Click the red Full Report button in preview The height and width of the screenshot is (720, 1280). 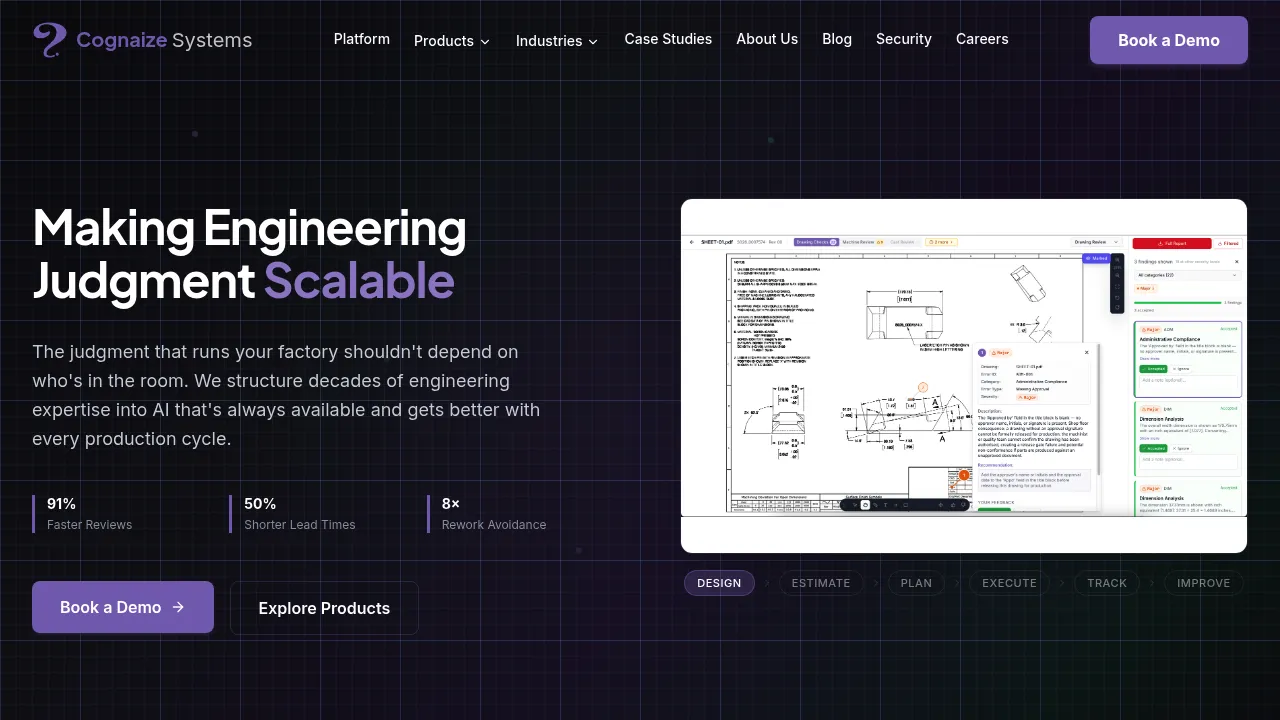(1171, 243)
